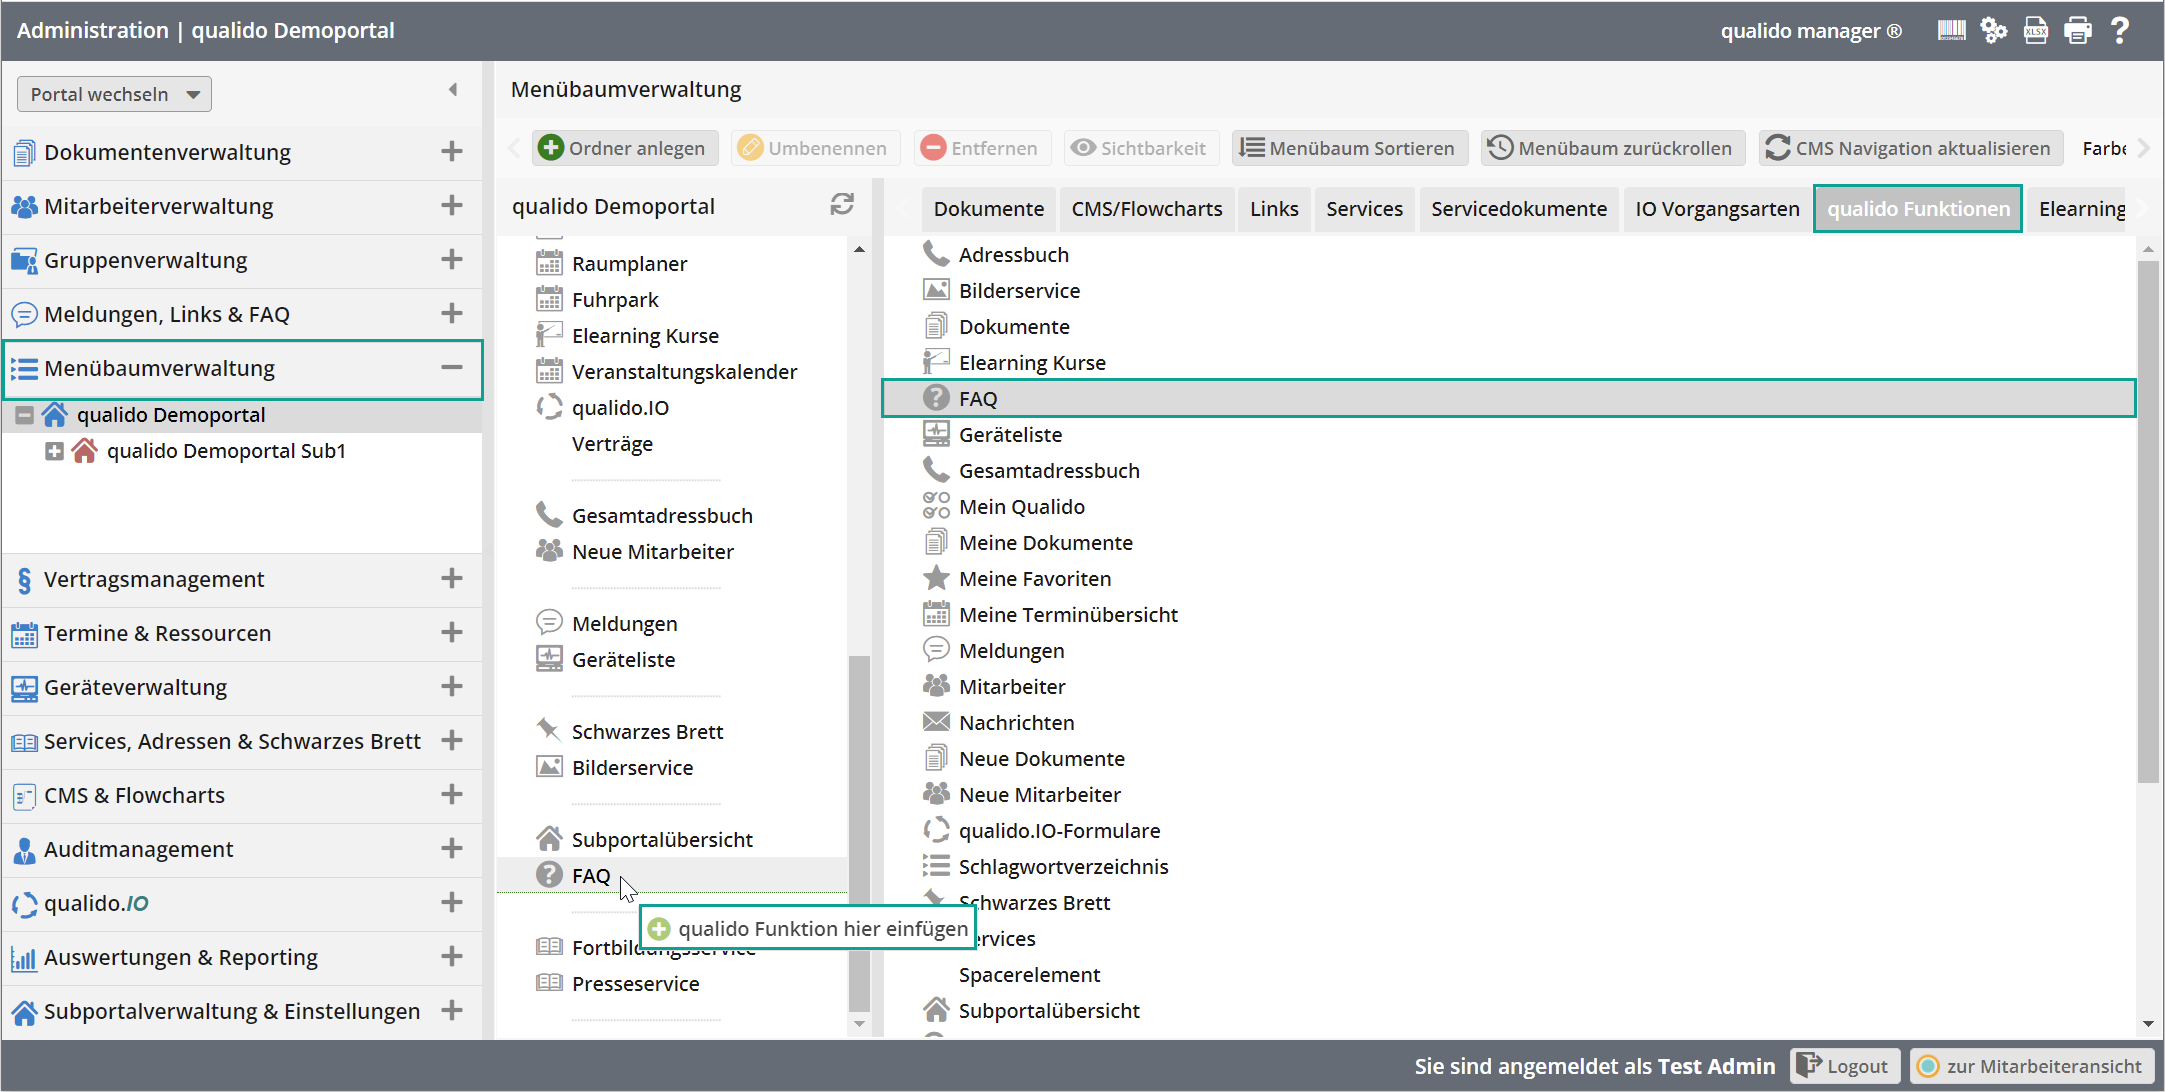Expand Gruppenverwaltung with plus sign

tap(452, 260)
